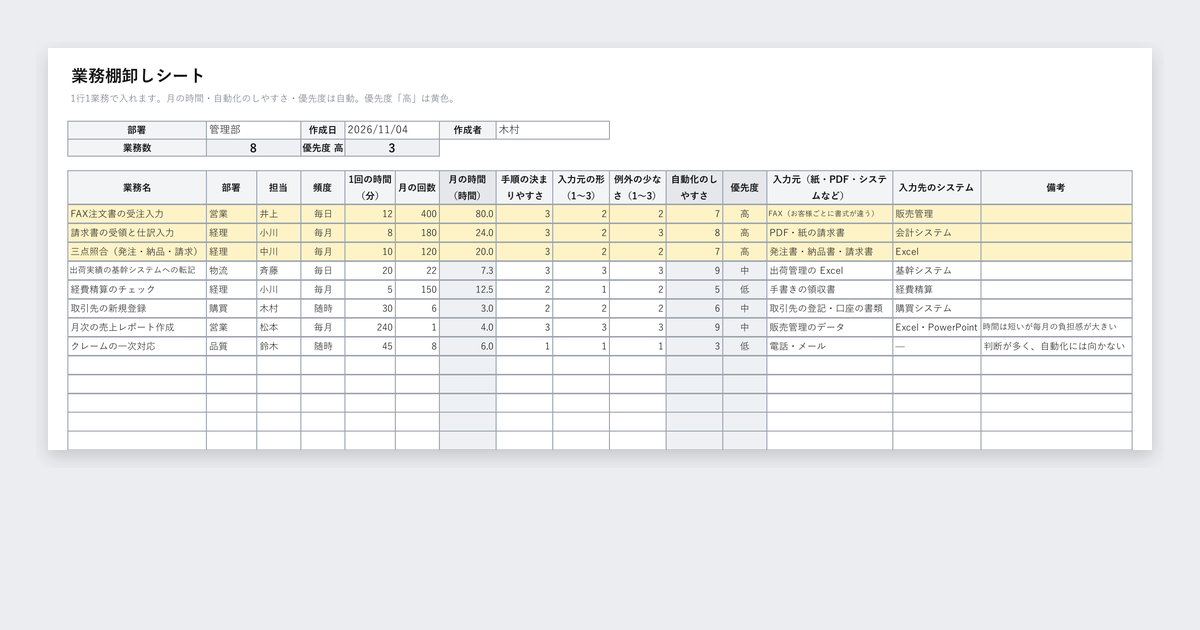Click the 入力先のシステム column header
Image resolution: width=1200 pixels, height=630 pixels.
click(x=937, y=187)
